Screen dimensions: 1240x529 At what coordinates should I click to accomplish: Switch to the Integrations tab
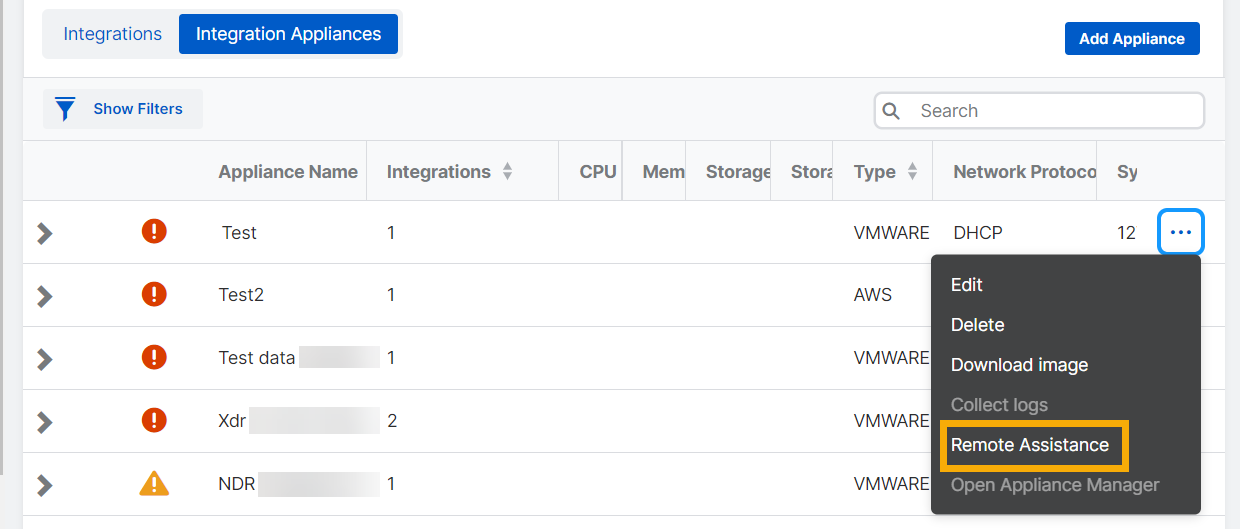point(112,34)
